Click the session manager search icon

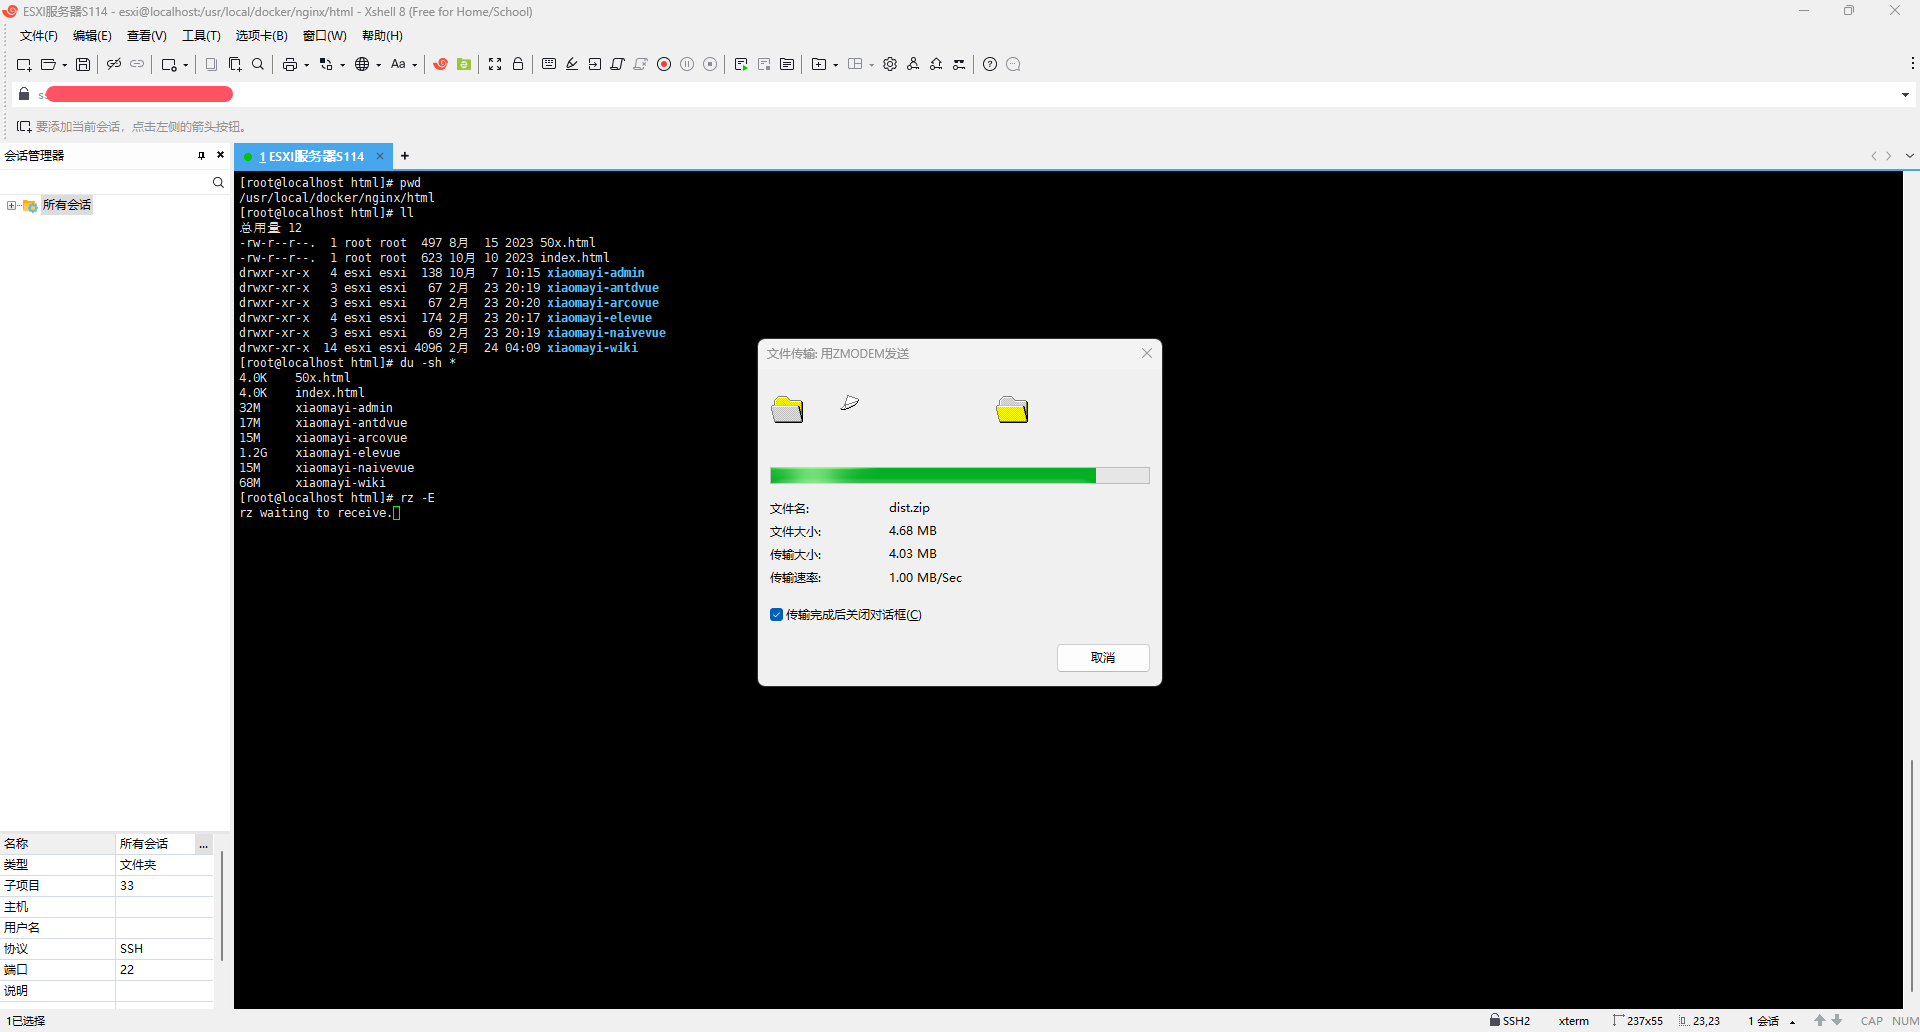218,182
